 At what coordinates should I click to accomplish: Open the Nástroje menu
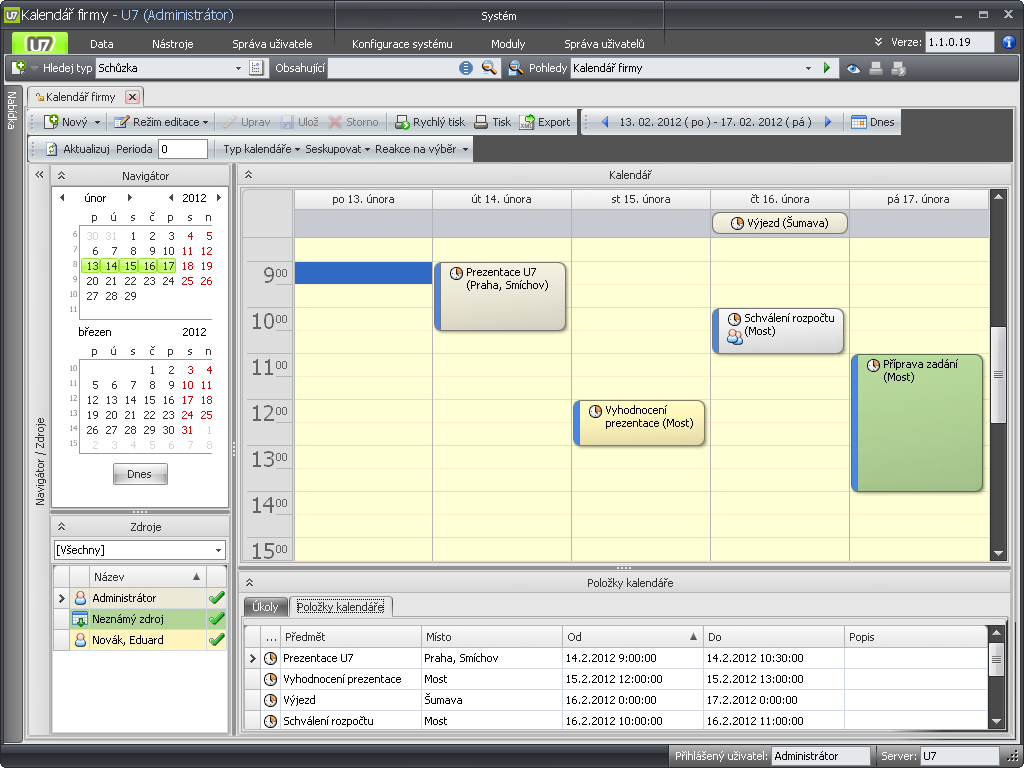[x=172, y=44]
